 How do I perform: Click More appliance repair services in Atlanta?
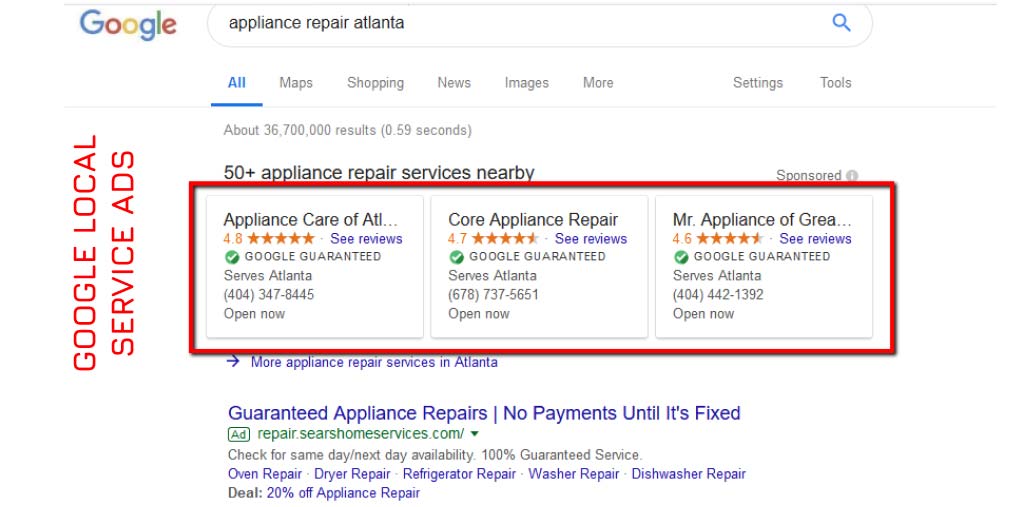pyautogui.click(x=374, y=362)
